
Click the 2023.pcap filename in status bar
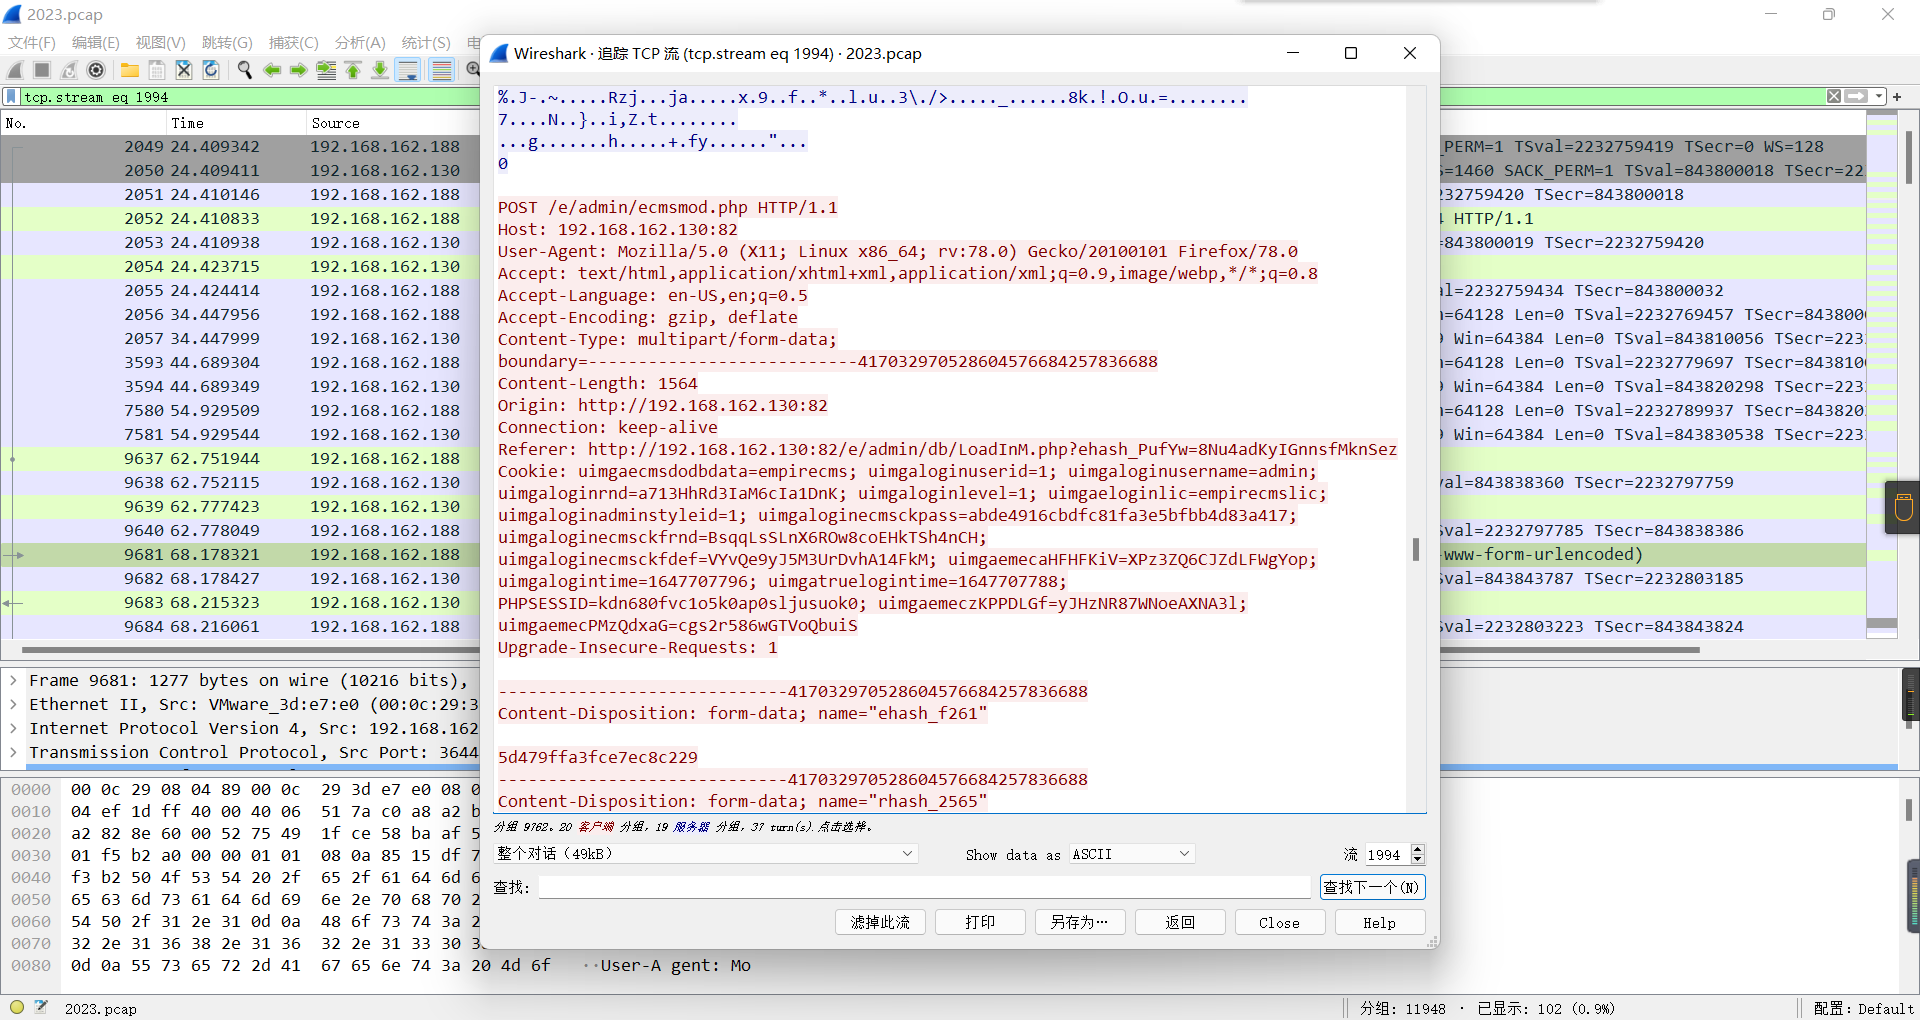click(x=100, y=1008)
